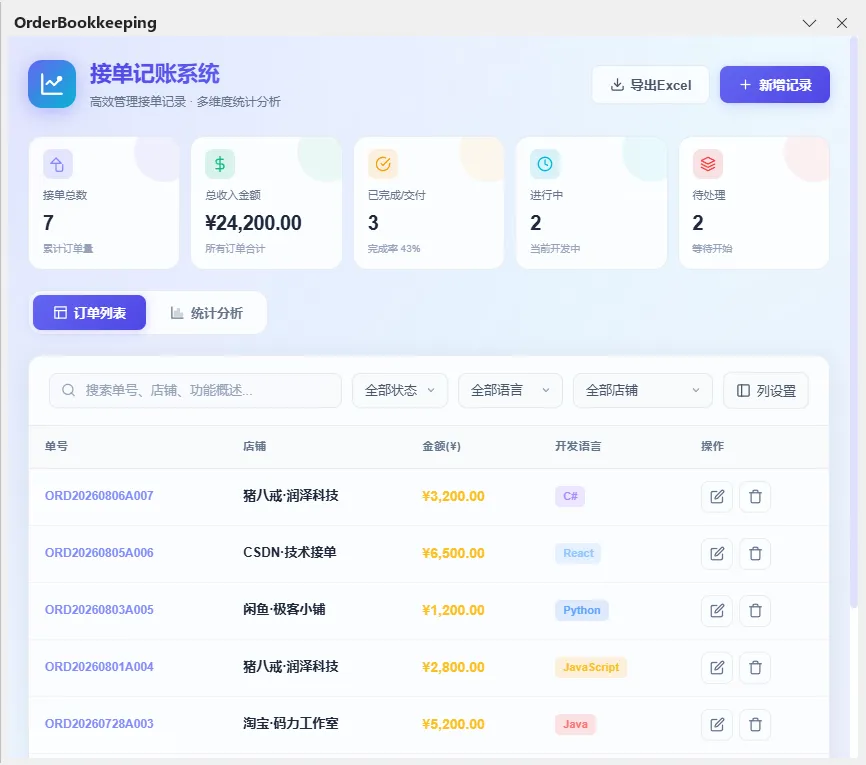Open order link ORD20260801A004

tap(99, 667)
